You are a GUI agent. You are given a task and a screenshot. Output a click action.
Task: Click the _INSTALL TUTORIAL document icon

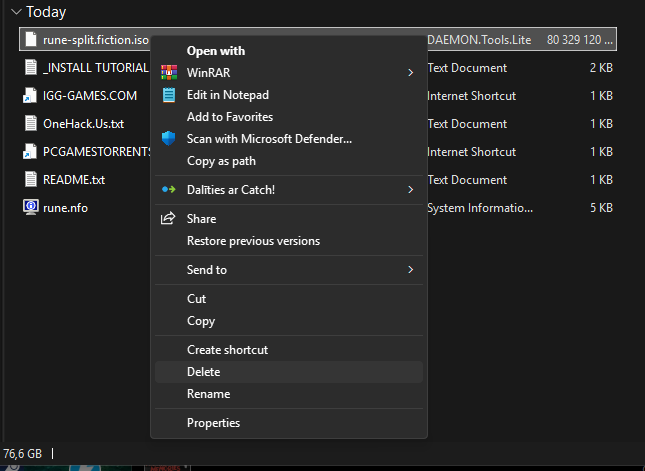(31, 67)
